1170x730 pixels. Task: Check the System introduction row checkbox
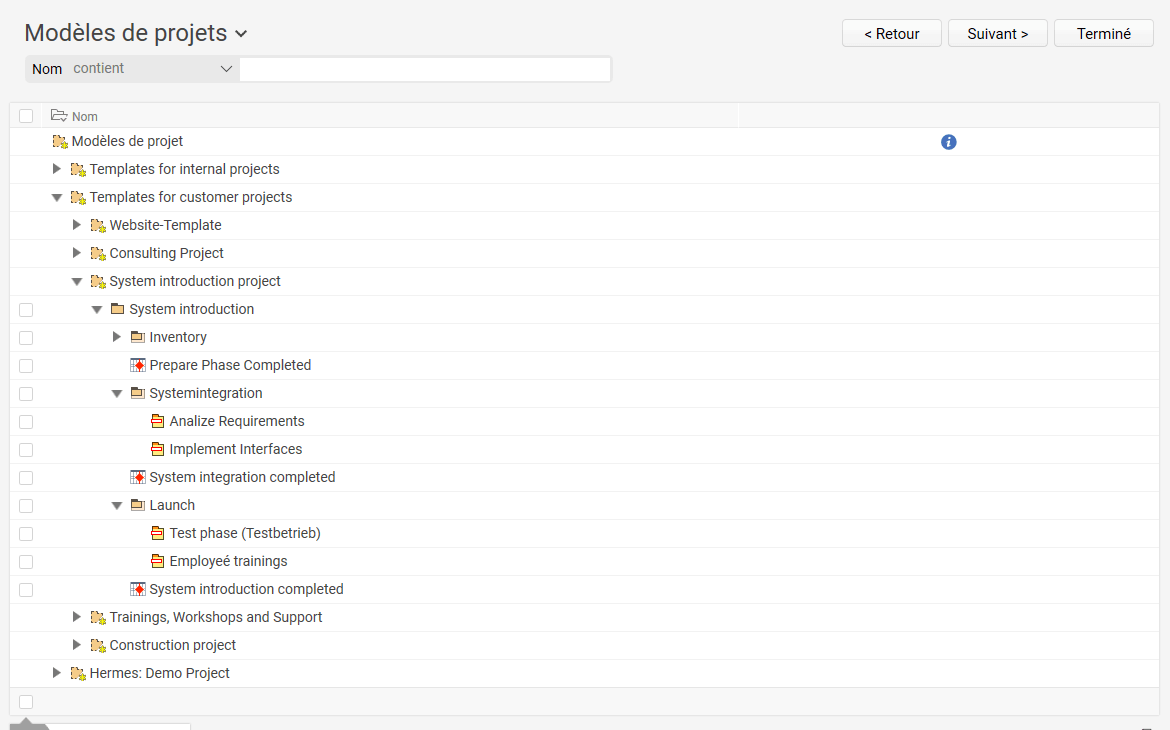point(26,310)
